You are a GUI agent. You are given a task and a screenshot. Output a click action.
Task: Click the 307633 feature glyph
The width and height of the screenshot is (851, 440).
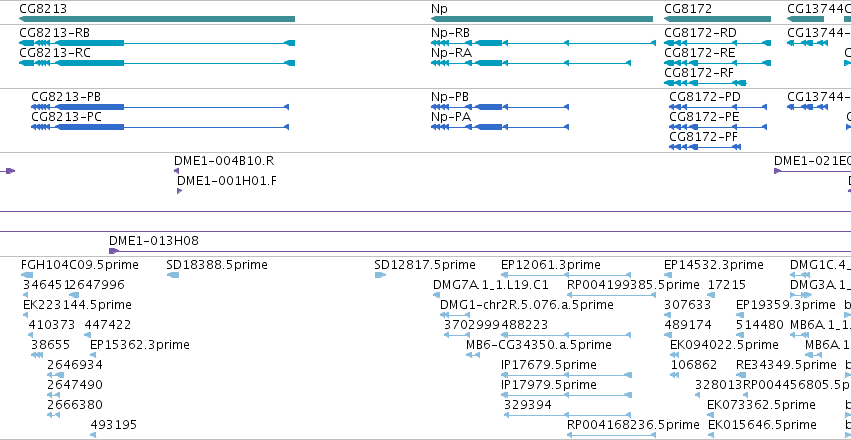pyautogui.click(x=668, y=315)
